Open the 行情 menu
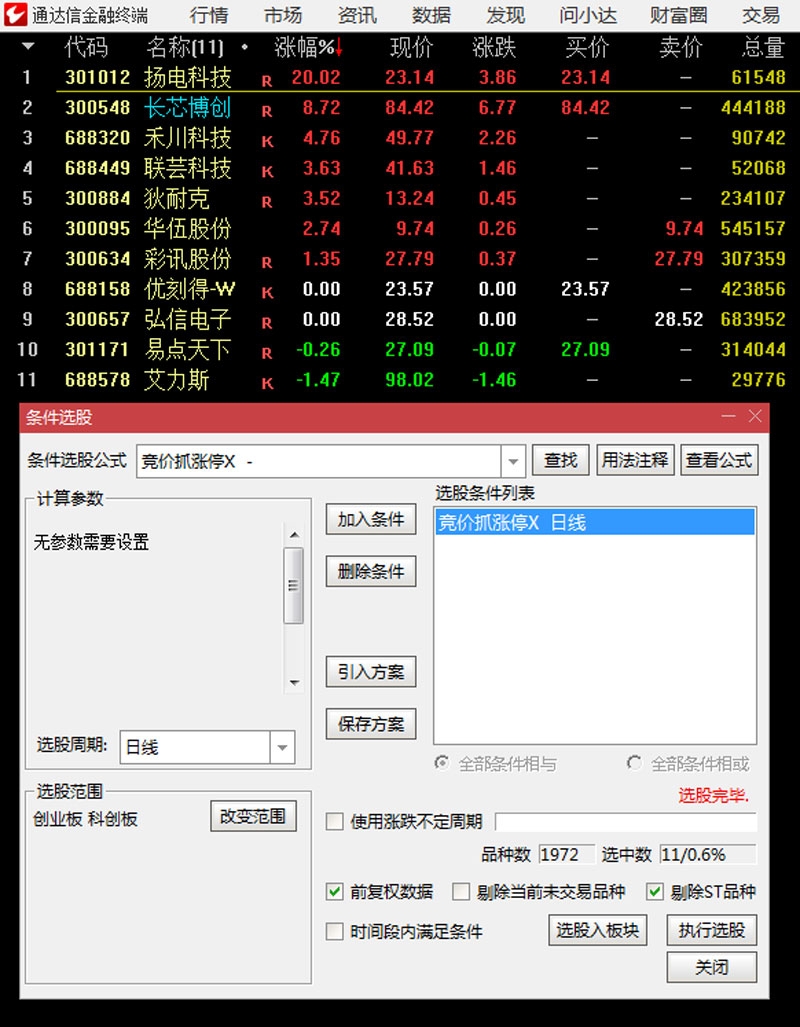This screenshot has width=800, height=1027. 208,14
